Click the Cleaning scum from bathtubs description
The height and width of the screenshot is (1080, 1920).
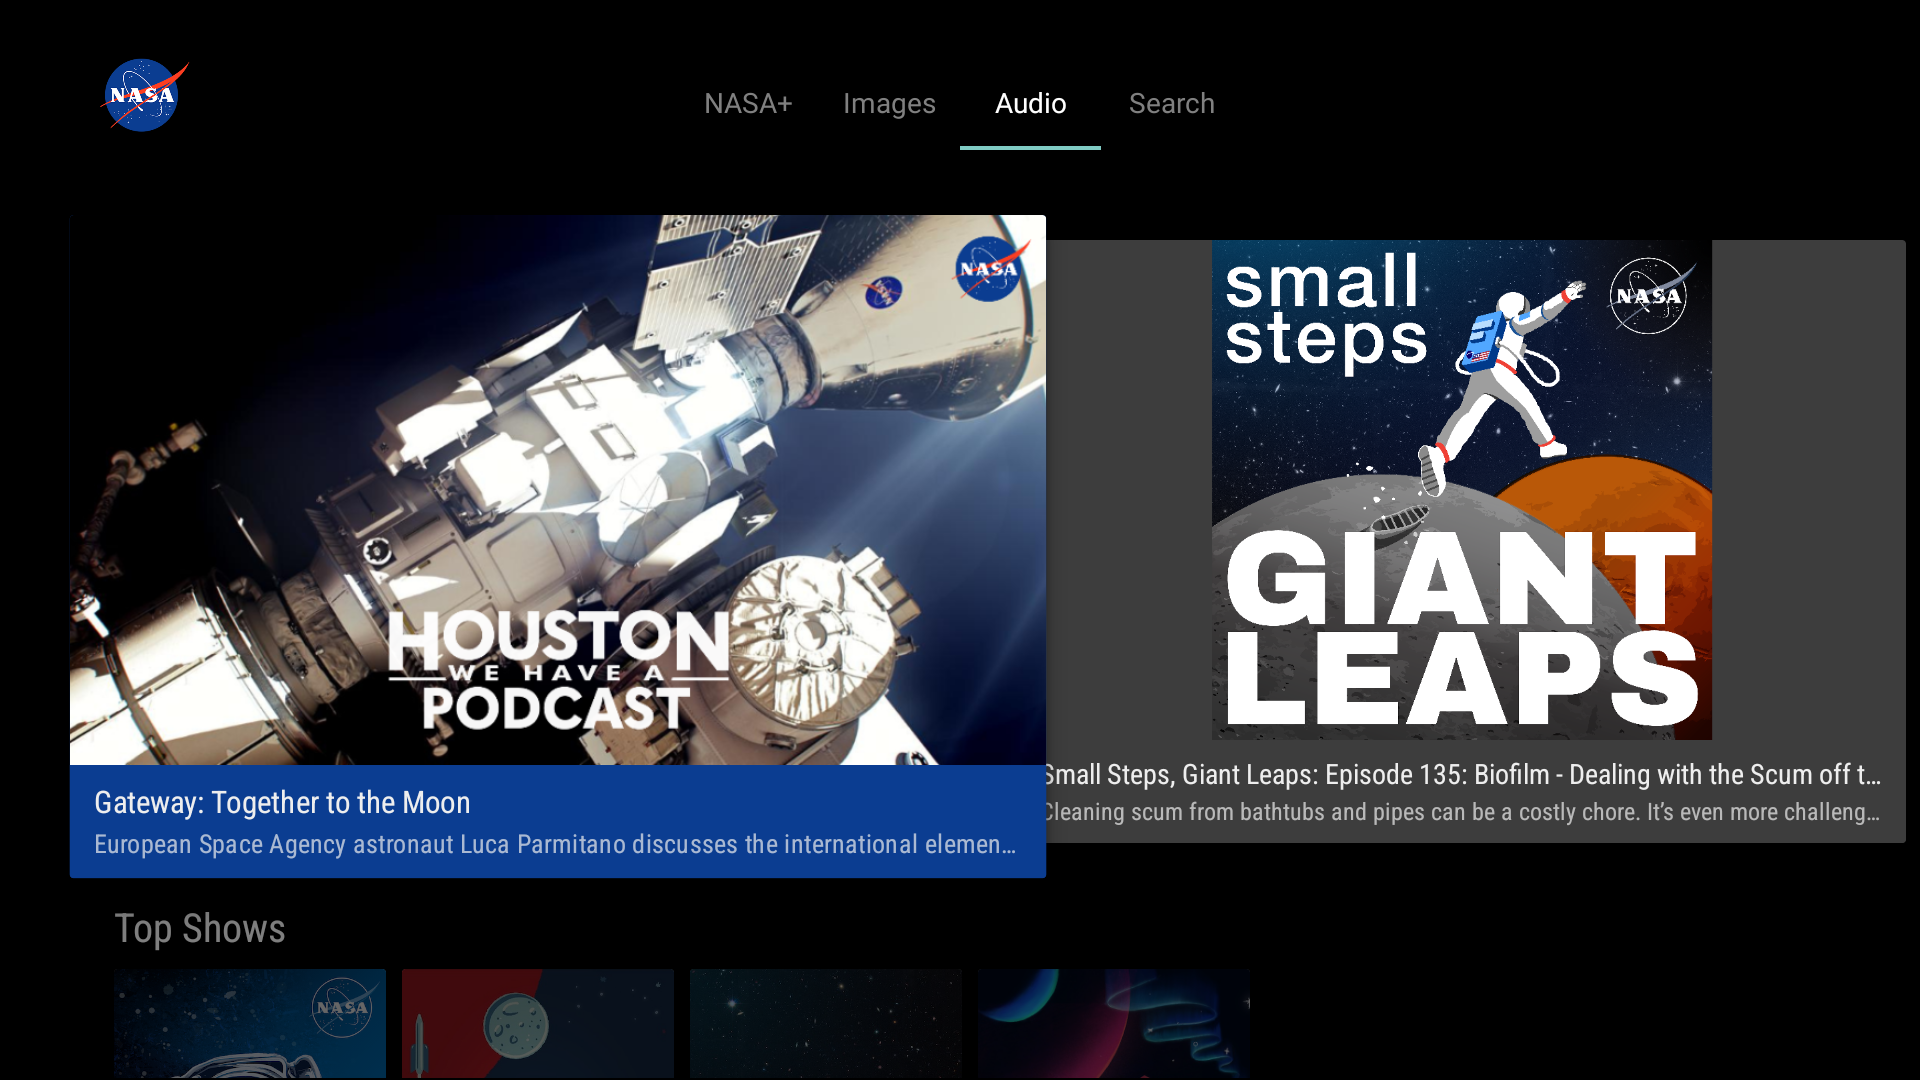point(1460,812)
